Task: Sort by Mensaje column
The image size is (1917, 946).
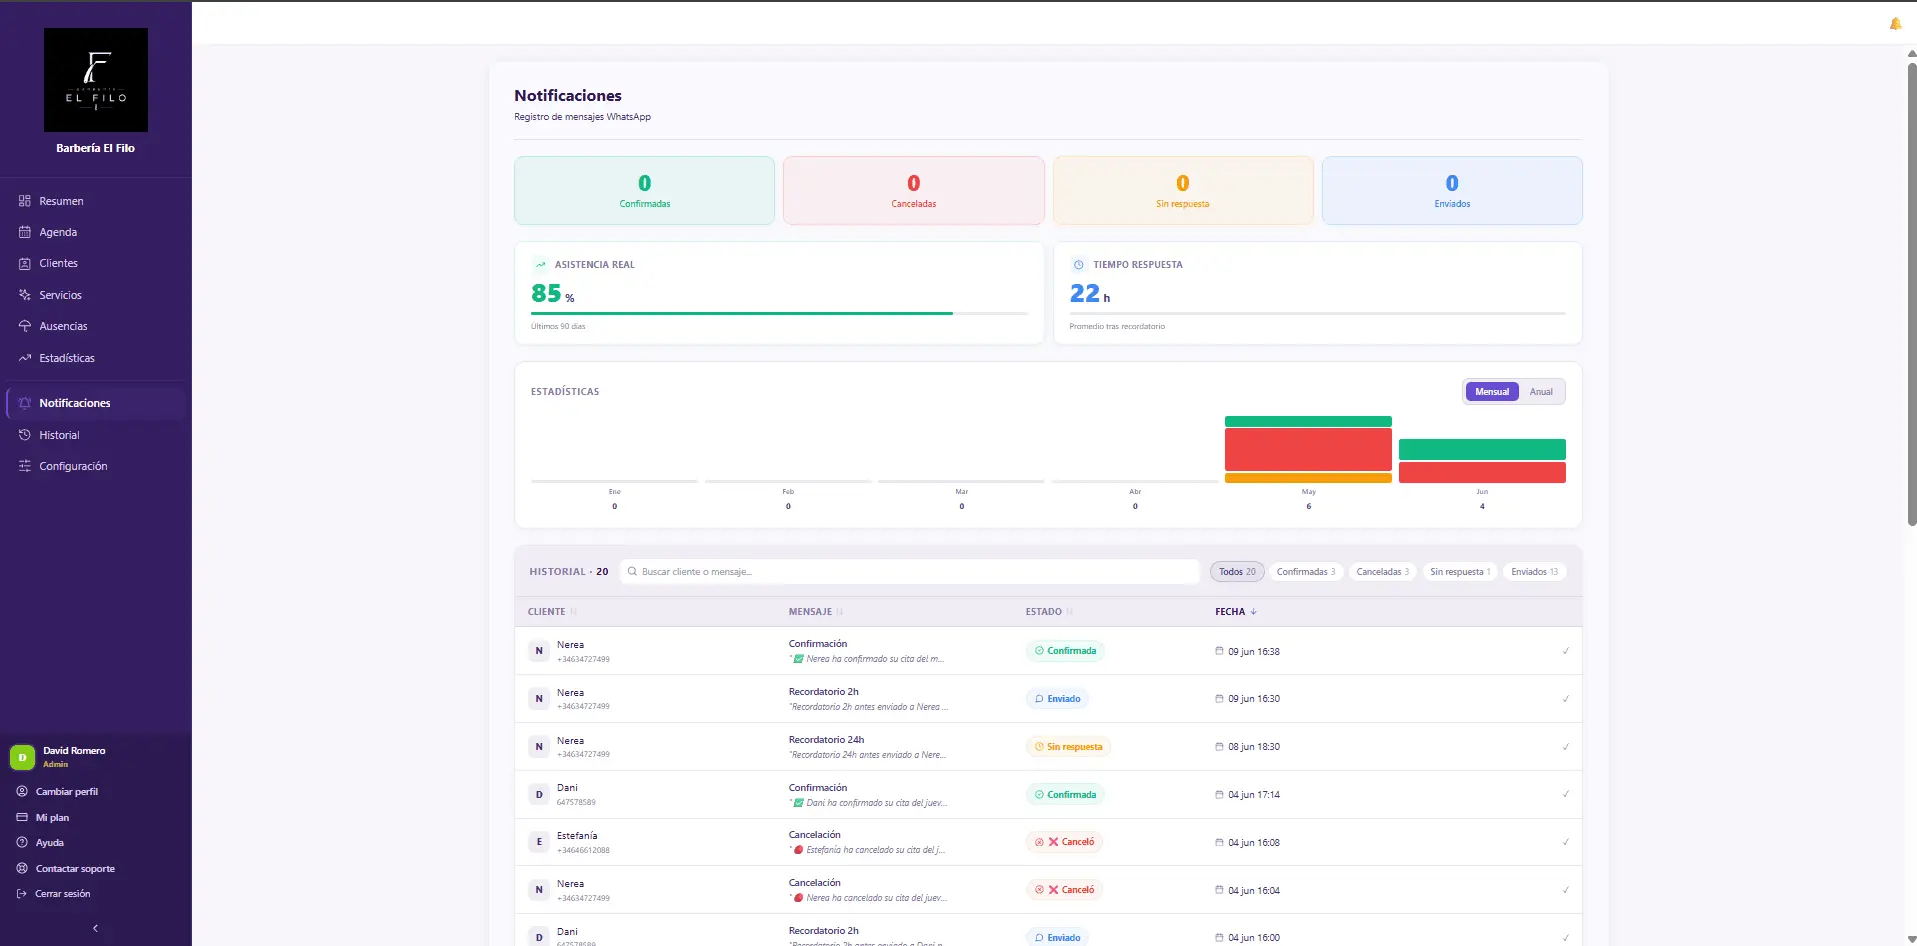Action: [x=815, y=612]
